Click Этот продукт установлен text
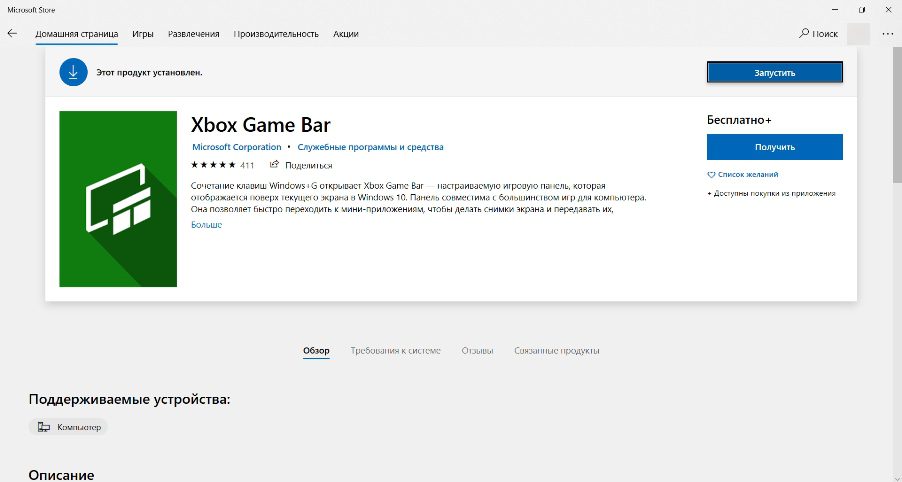 pyautogui.click(x=150, y=73)
